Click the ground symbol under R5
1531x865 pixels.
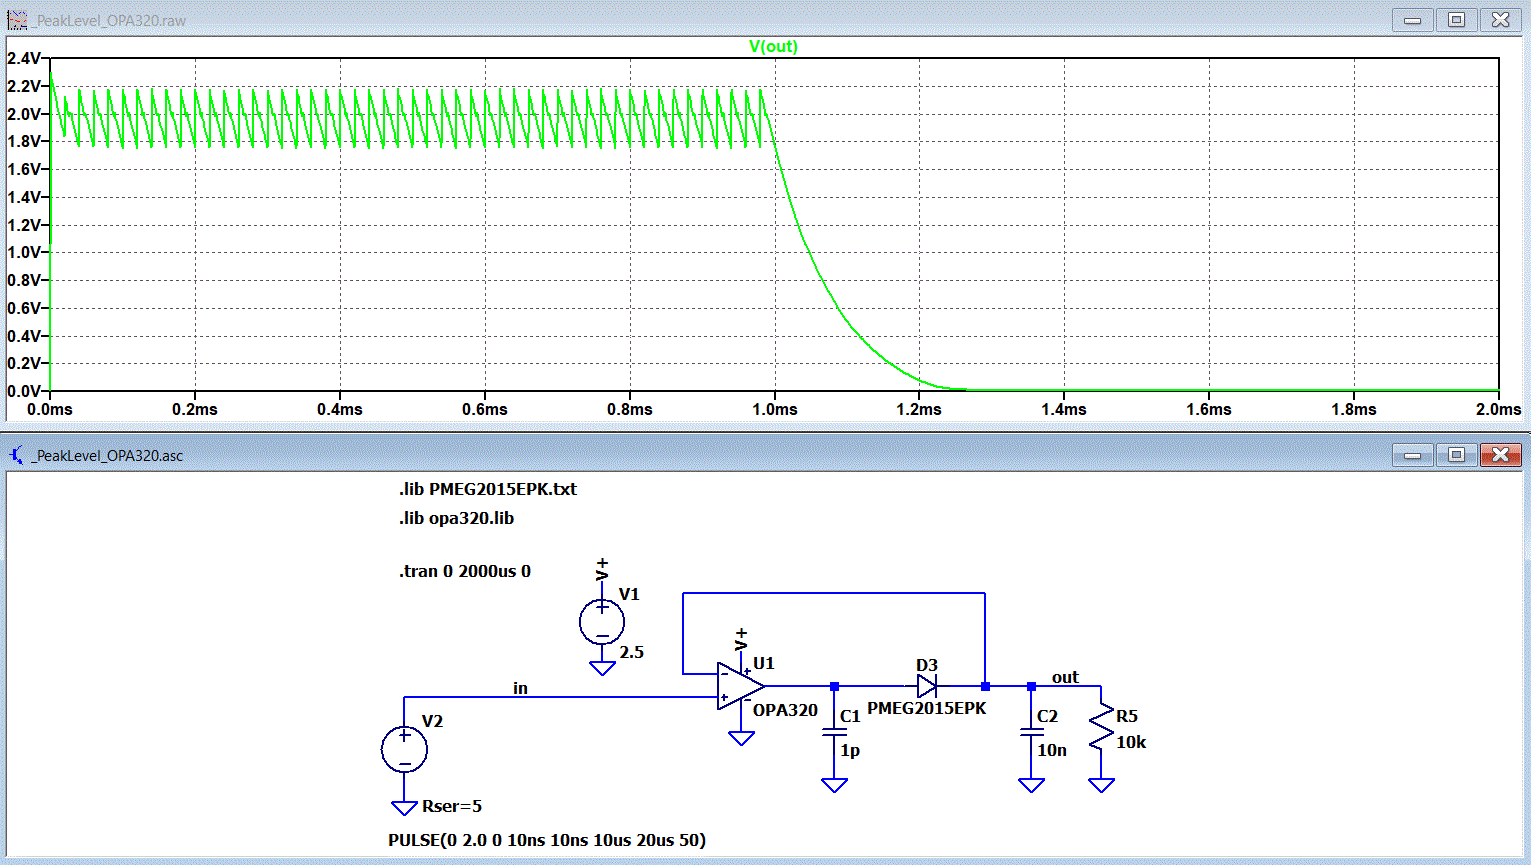point(1101,785)
